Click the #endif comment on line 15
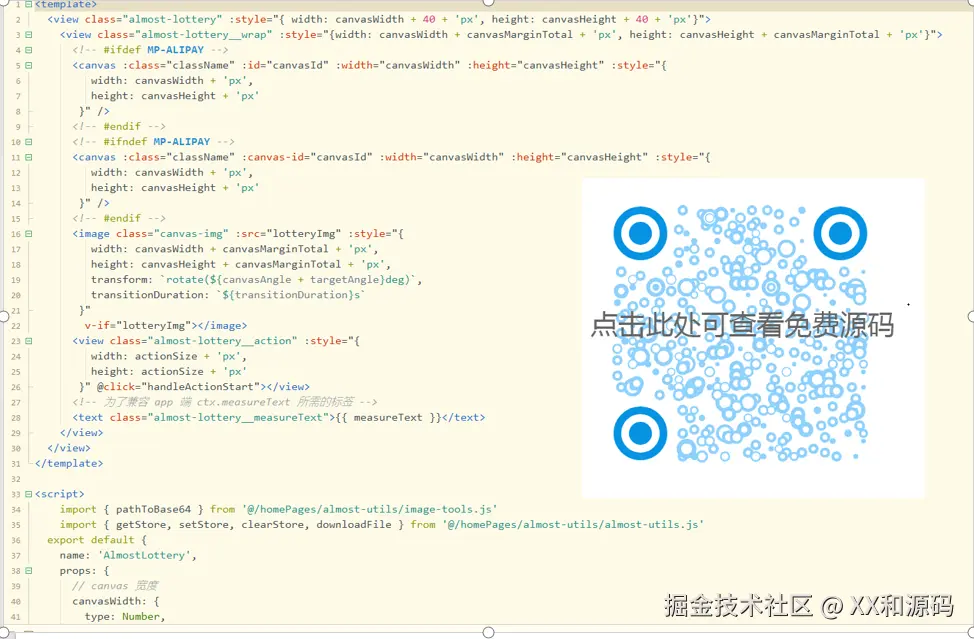The width and height of the screenshot is (974, 639). tap(119, 218)
